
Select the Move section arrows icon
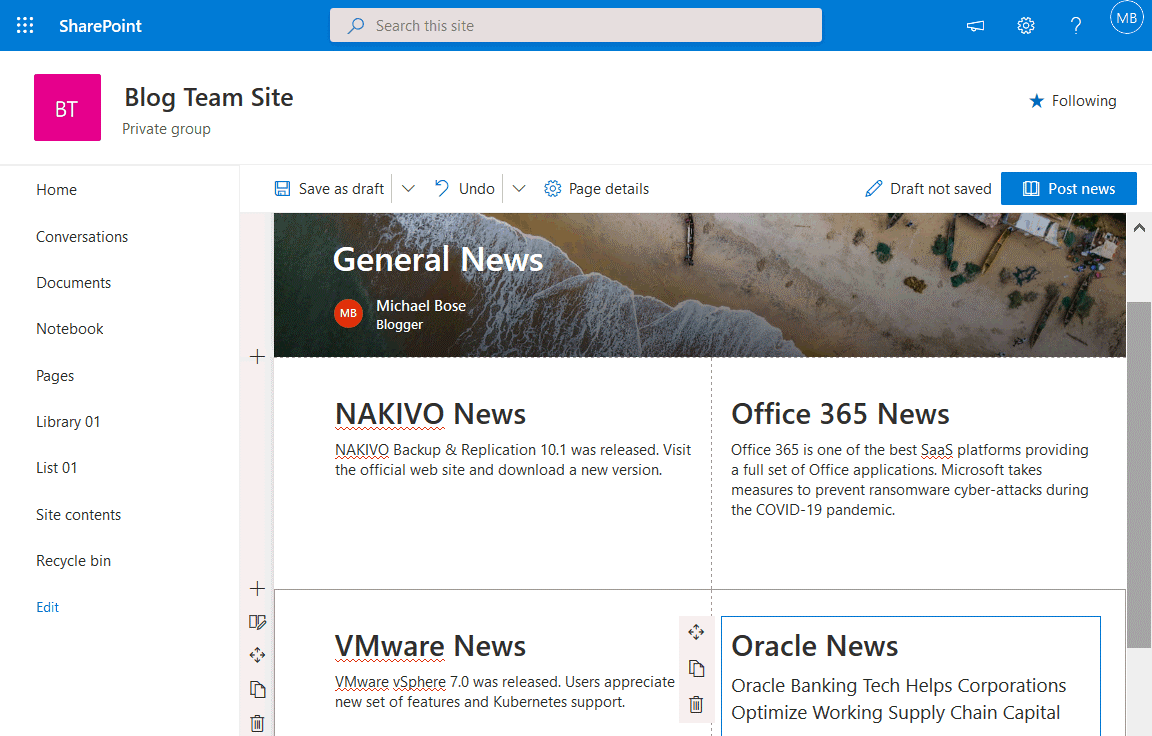257,655
